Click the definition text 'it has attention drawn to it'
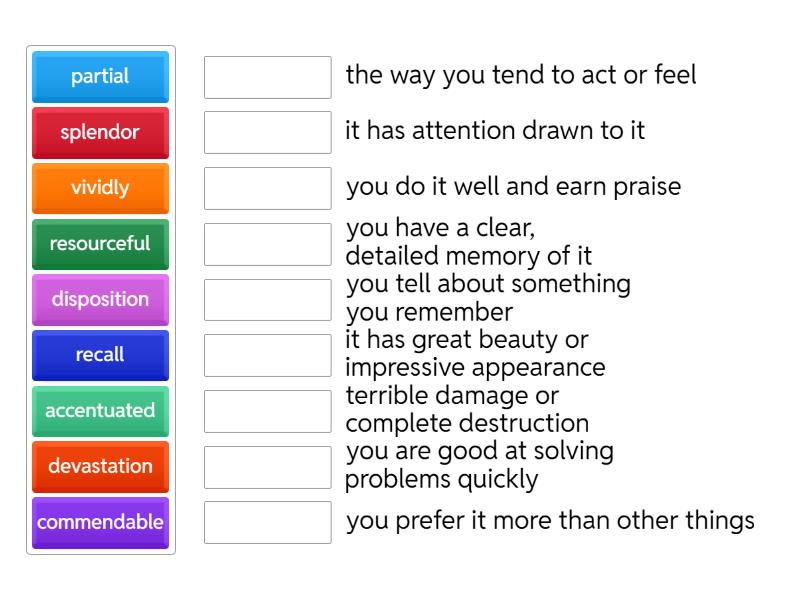Image resolution: width=800 pixels, height=600 pixels. (x=495, y=131)
